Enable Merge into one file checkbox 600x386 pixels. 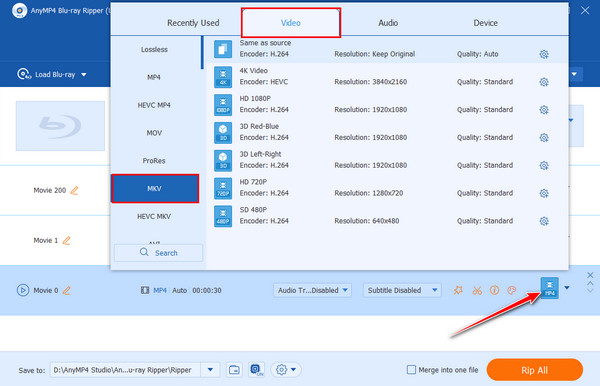point(411,370)
